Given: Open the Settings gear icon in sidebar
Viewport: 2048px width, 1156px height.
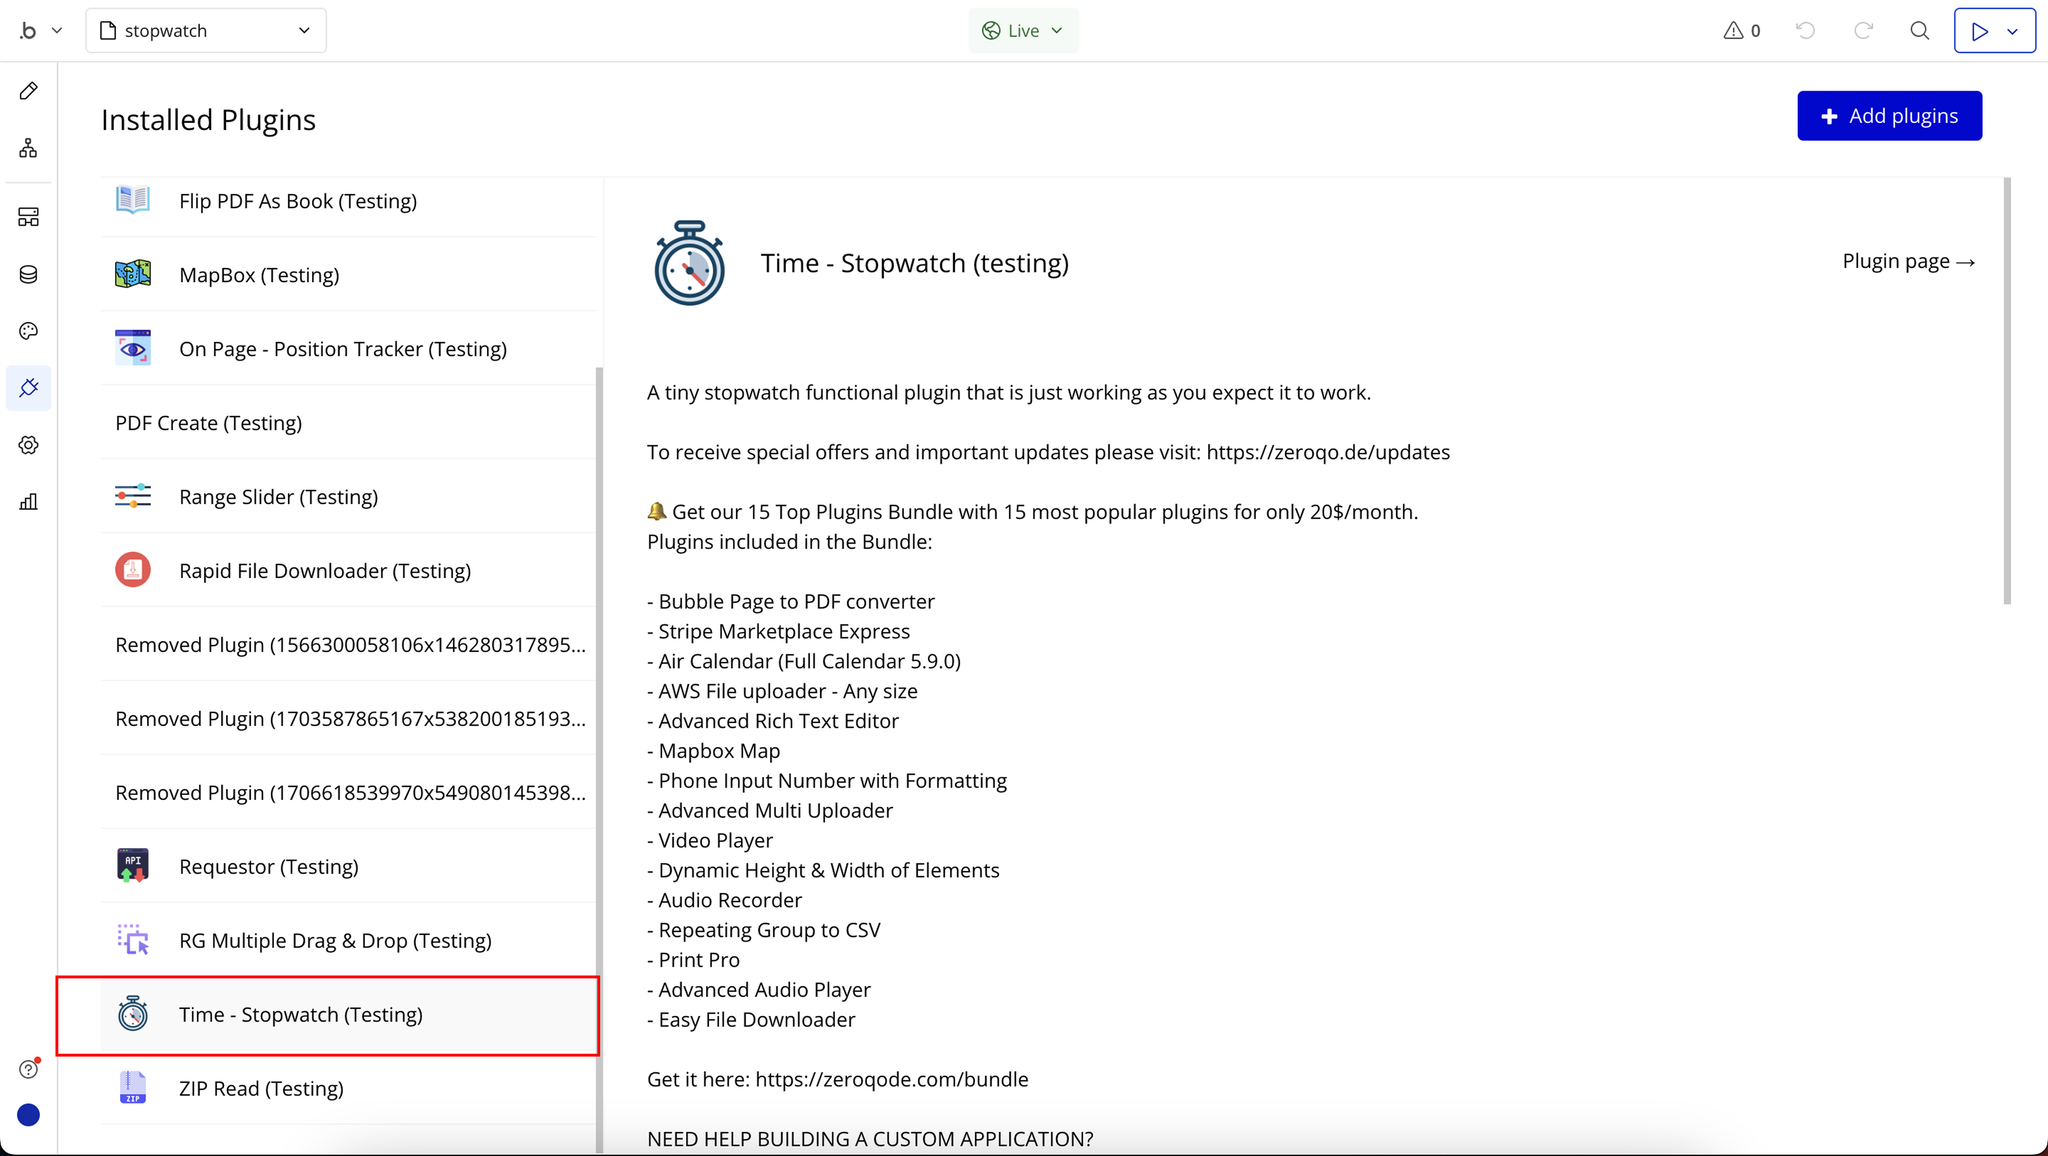Looking at the screenshot, I should (28, 445).
